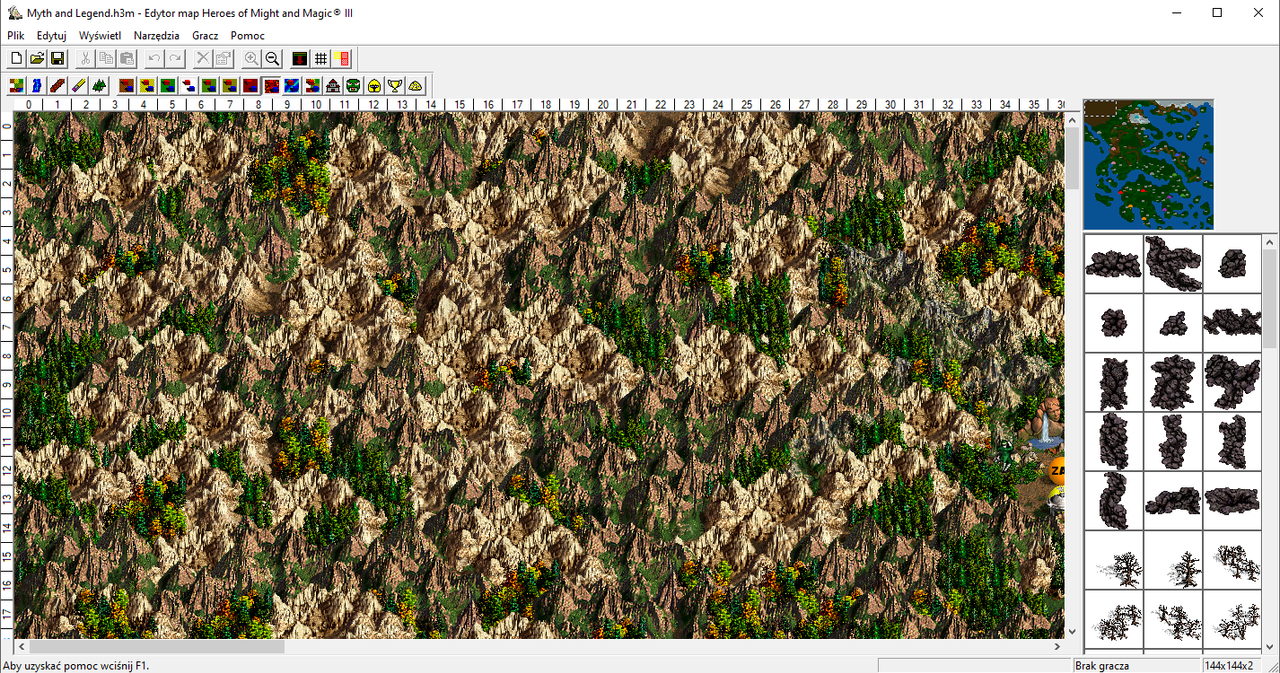Undo the last action via toolbar arrow
Viewport: 1280px width, 673px height.
154,59
